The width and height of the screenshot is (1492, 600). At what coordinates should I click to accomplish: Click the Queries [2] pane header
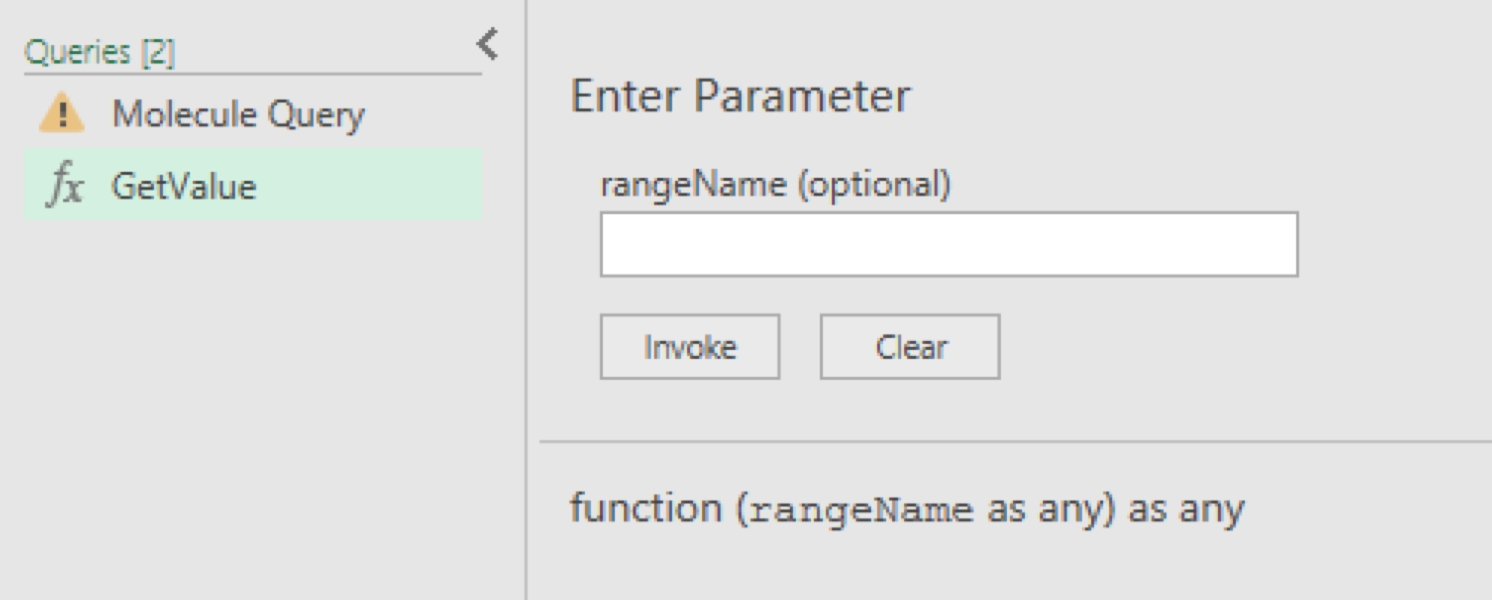[99, 53]
